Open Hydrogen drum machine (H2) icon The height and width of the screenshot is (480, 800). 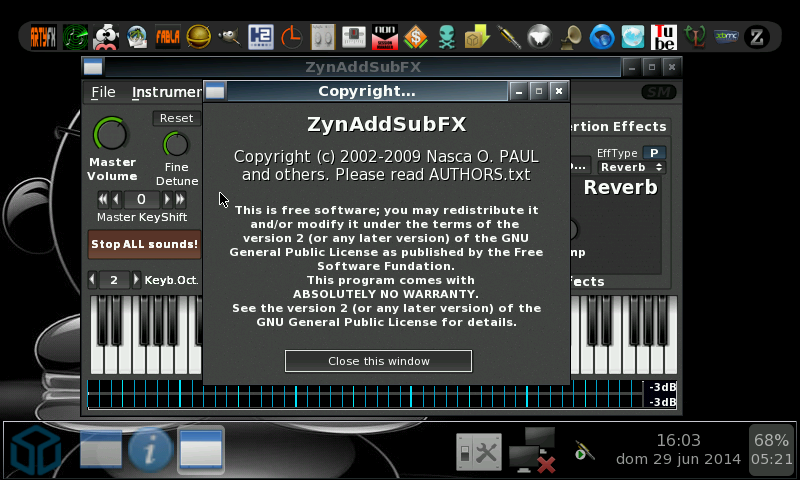[x=261, y=37]
